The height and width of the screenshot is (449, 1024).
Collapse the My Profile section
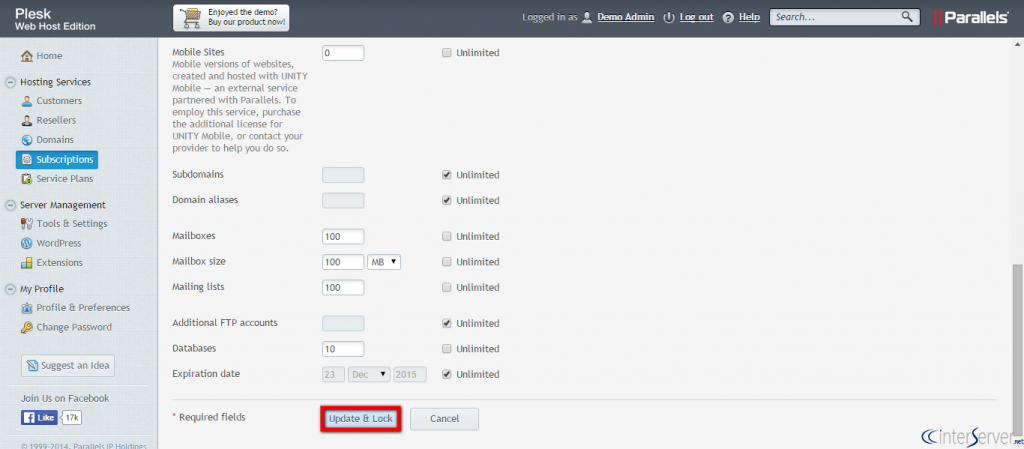pos(10,289)
